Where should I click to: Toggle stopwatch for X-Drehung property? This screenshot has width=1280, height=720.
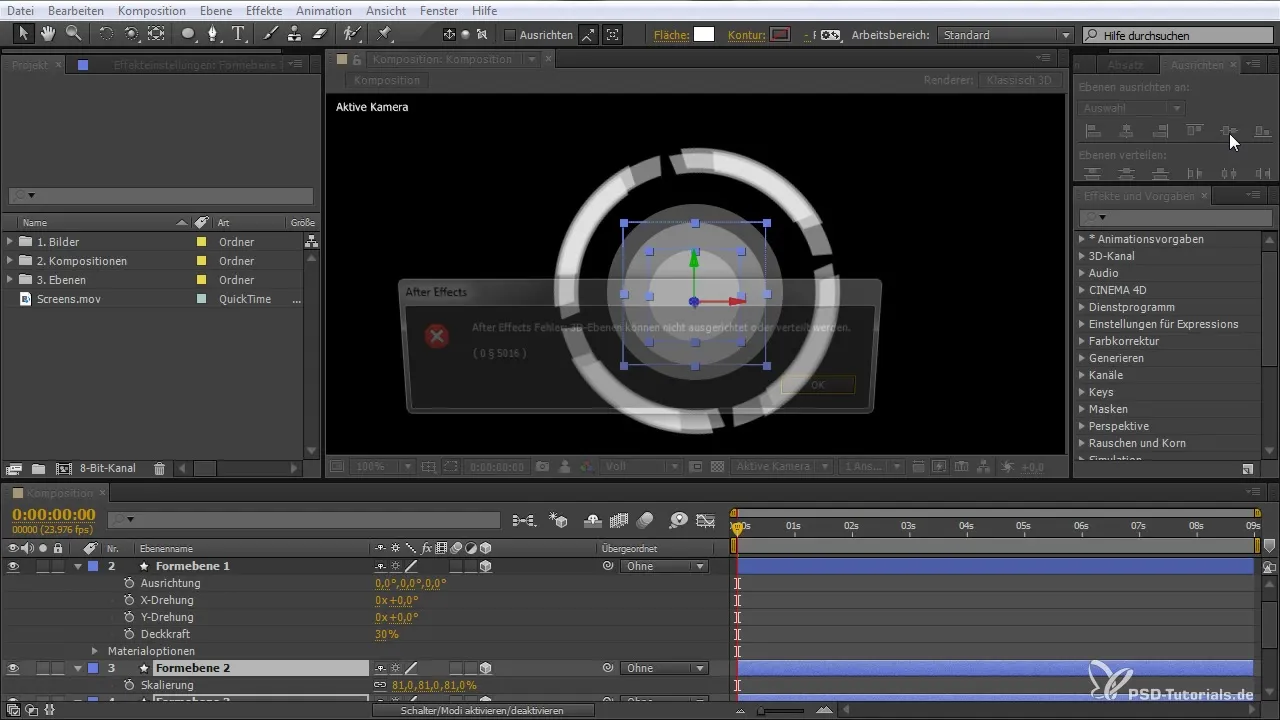tap(129, 600)
